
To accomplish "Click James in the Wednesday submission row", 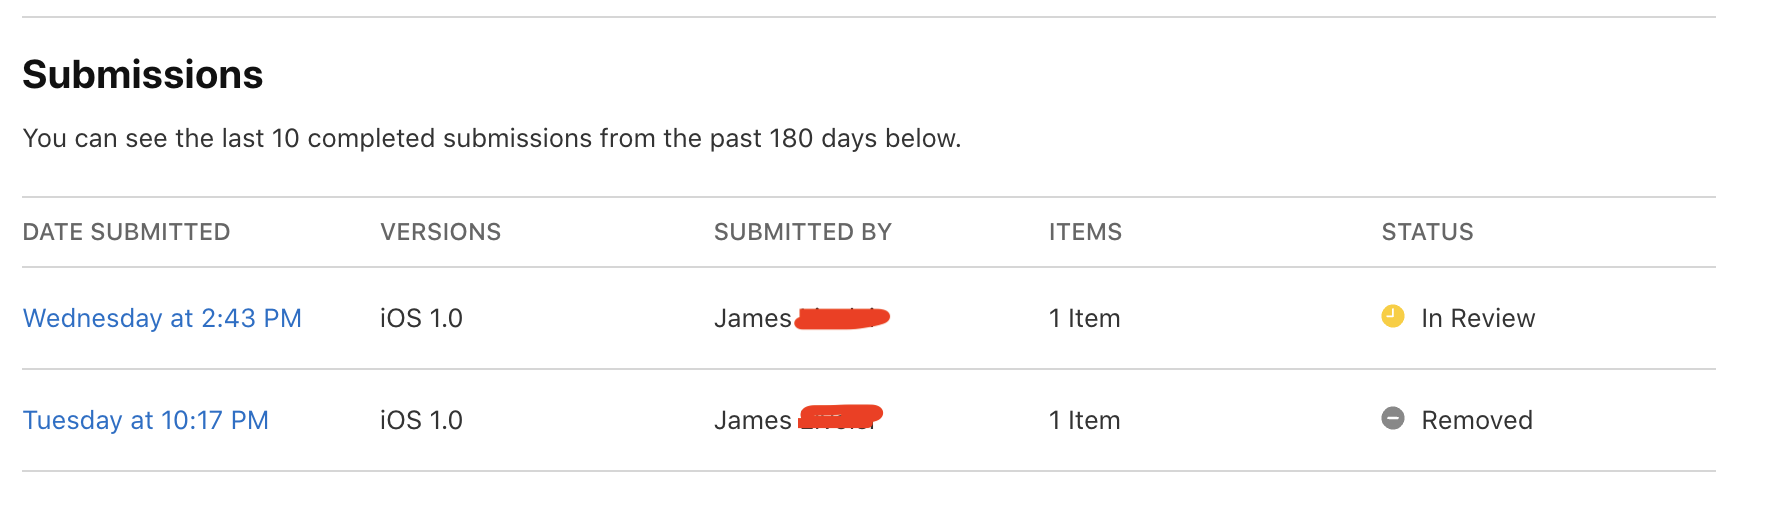I will [752, 318].
